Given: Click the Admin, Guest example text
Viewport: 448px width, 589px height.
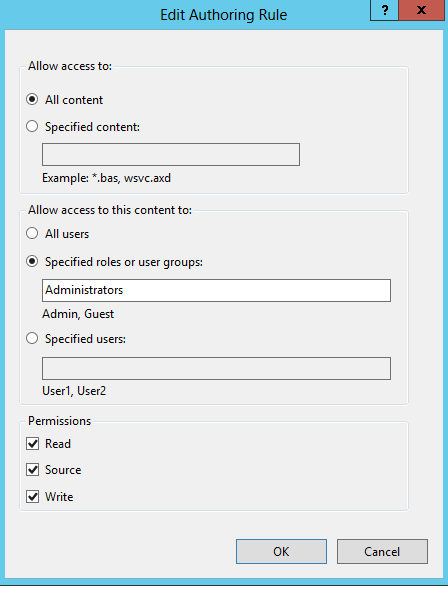Looking at the screenshot, I should pos(78,314).
